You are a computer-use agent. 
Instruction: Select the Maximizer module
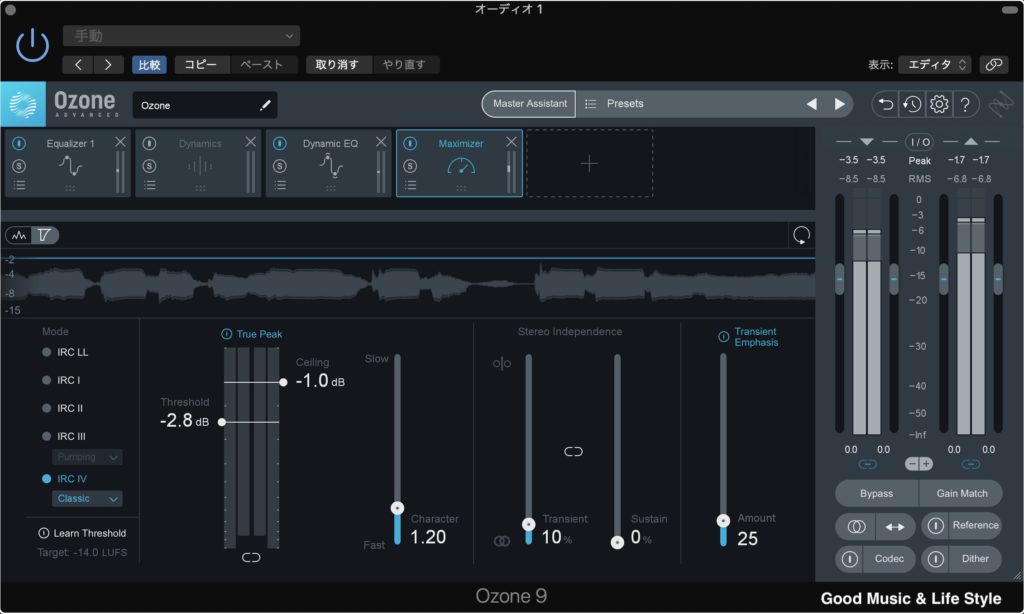[459, 163]
